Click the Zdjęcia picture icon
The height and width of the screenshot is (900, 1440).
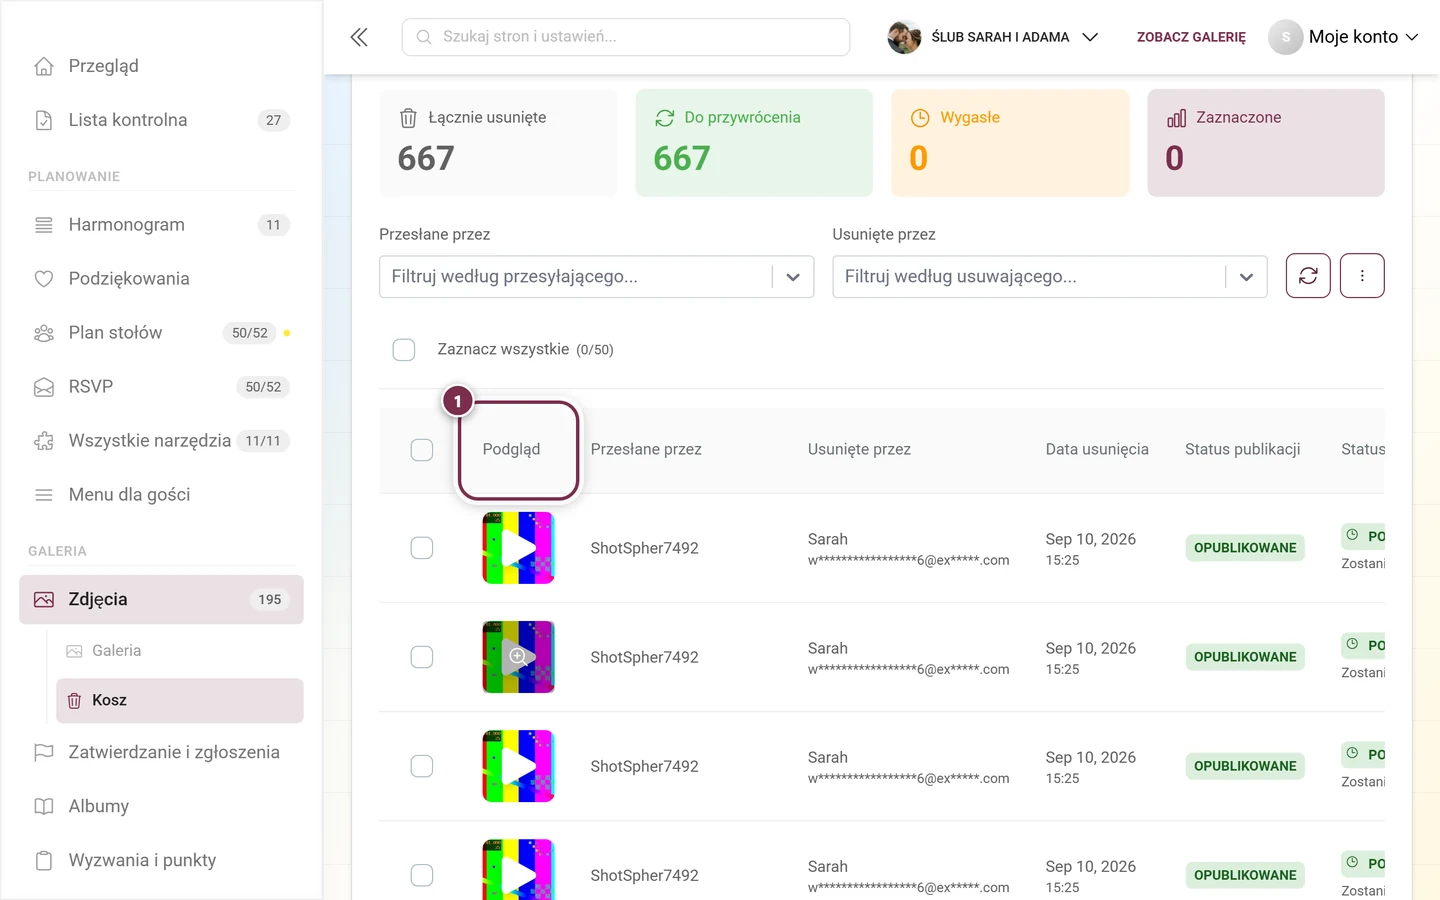point(44,600)
